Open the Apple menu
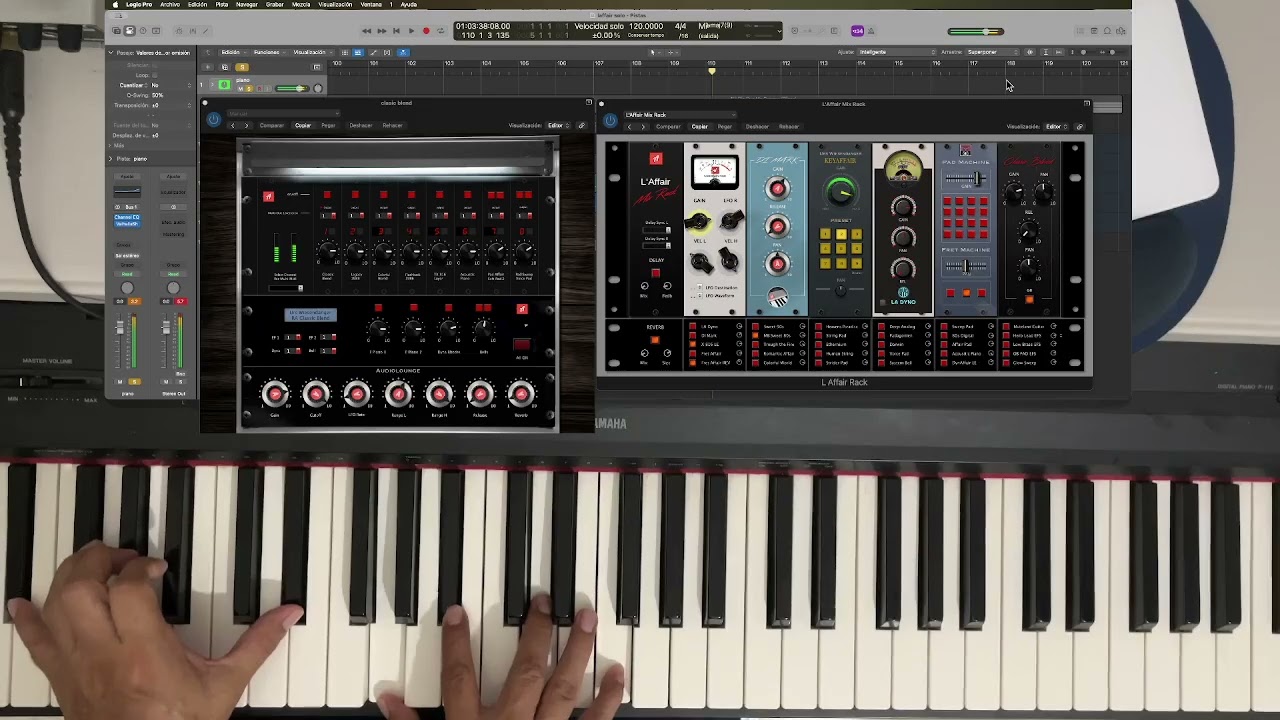The height and width of the screenshot is (720, 1280). [x=115, y=4]
